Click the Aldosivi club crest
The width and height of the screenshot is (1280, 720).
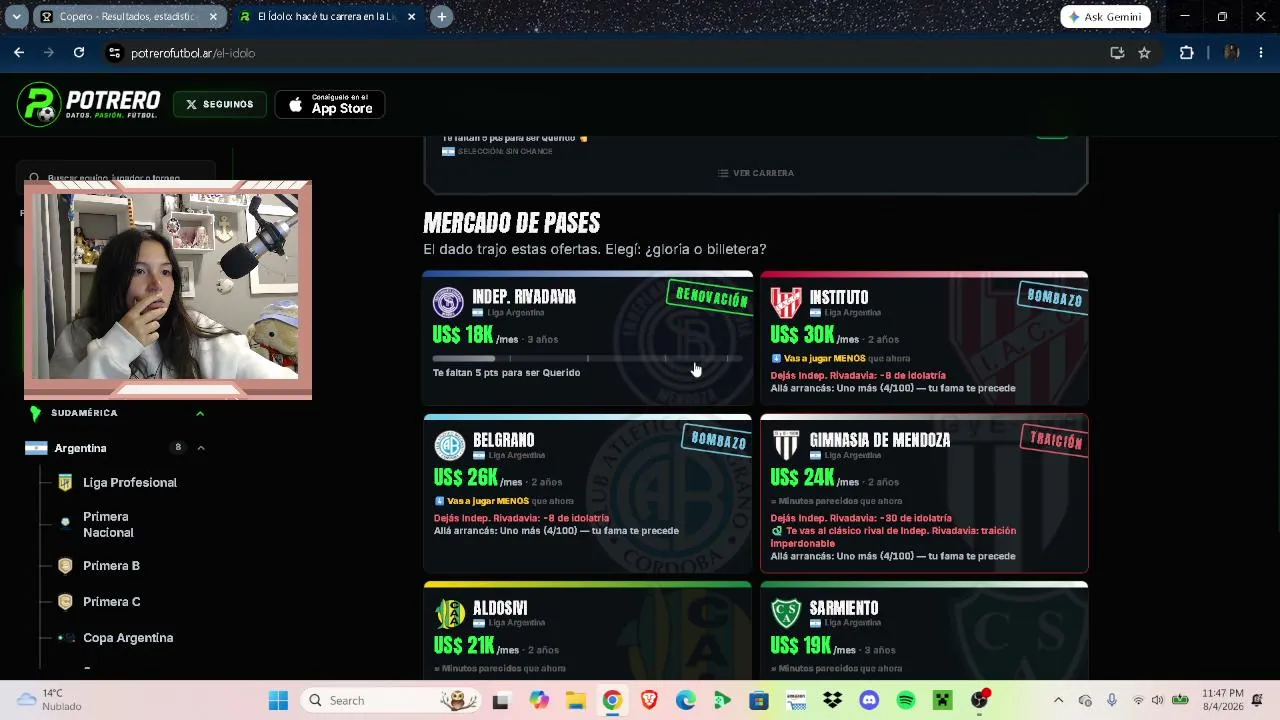450,614
